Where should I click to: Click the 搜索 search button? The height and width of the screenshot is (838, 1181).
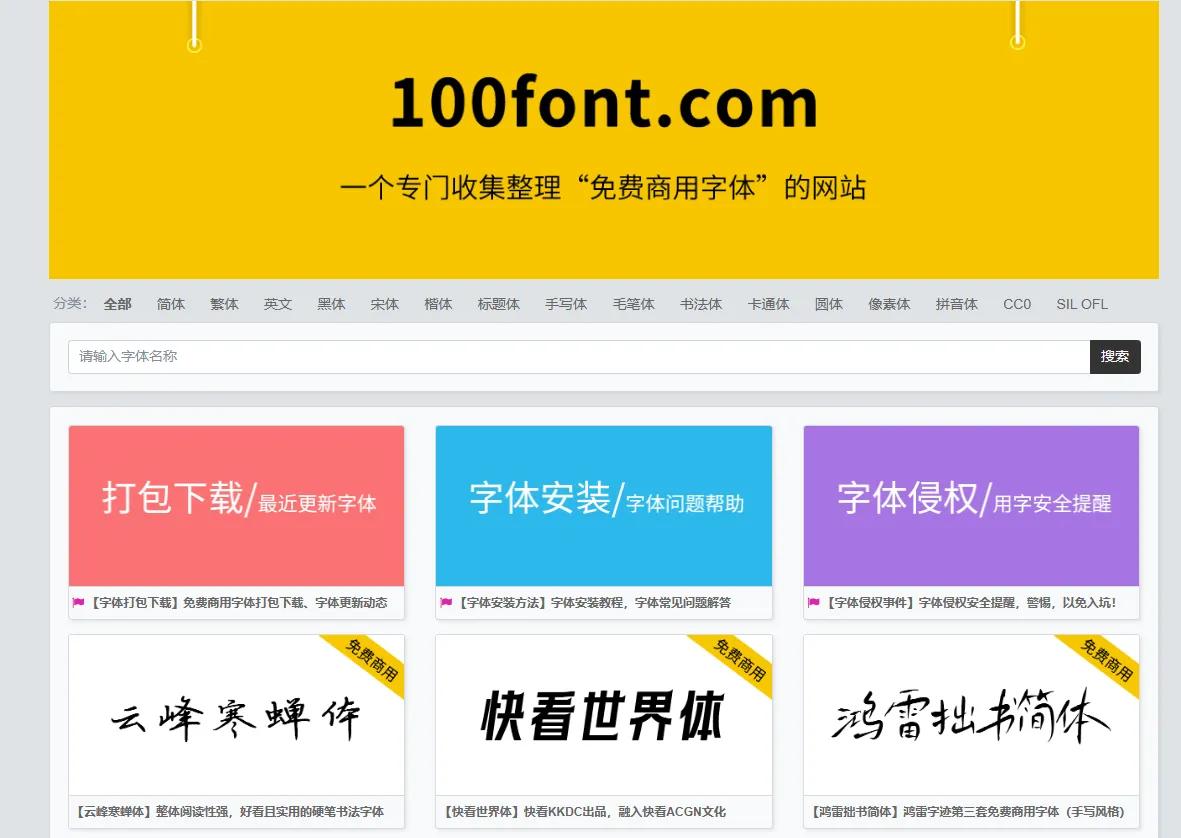click(1115, 356)
